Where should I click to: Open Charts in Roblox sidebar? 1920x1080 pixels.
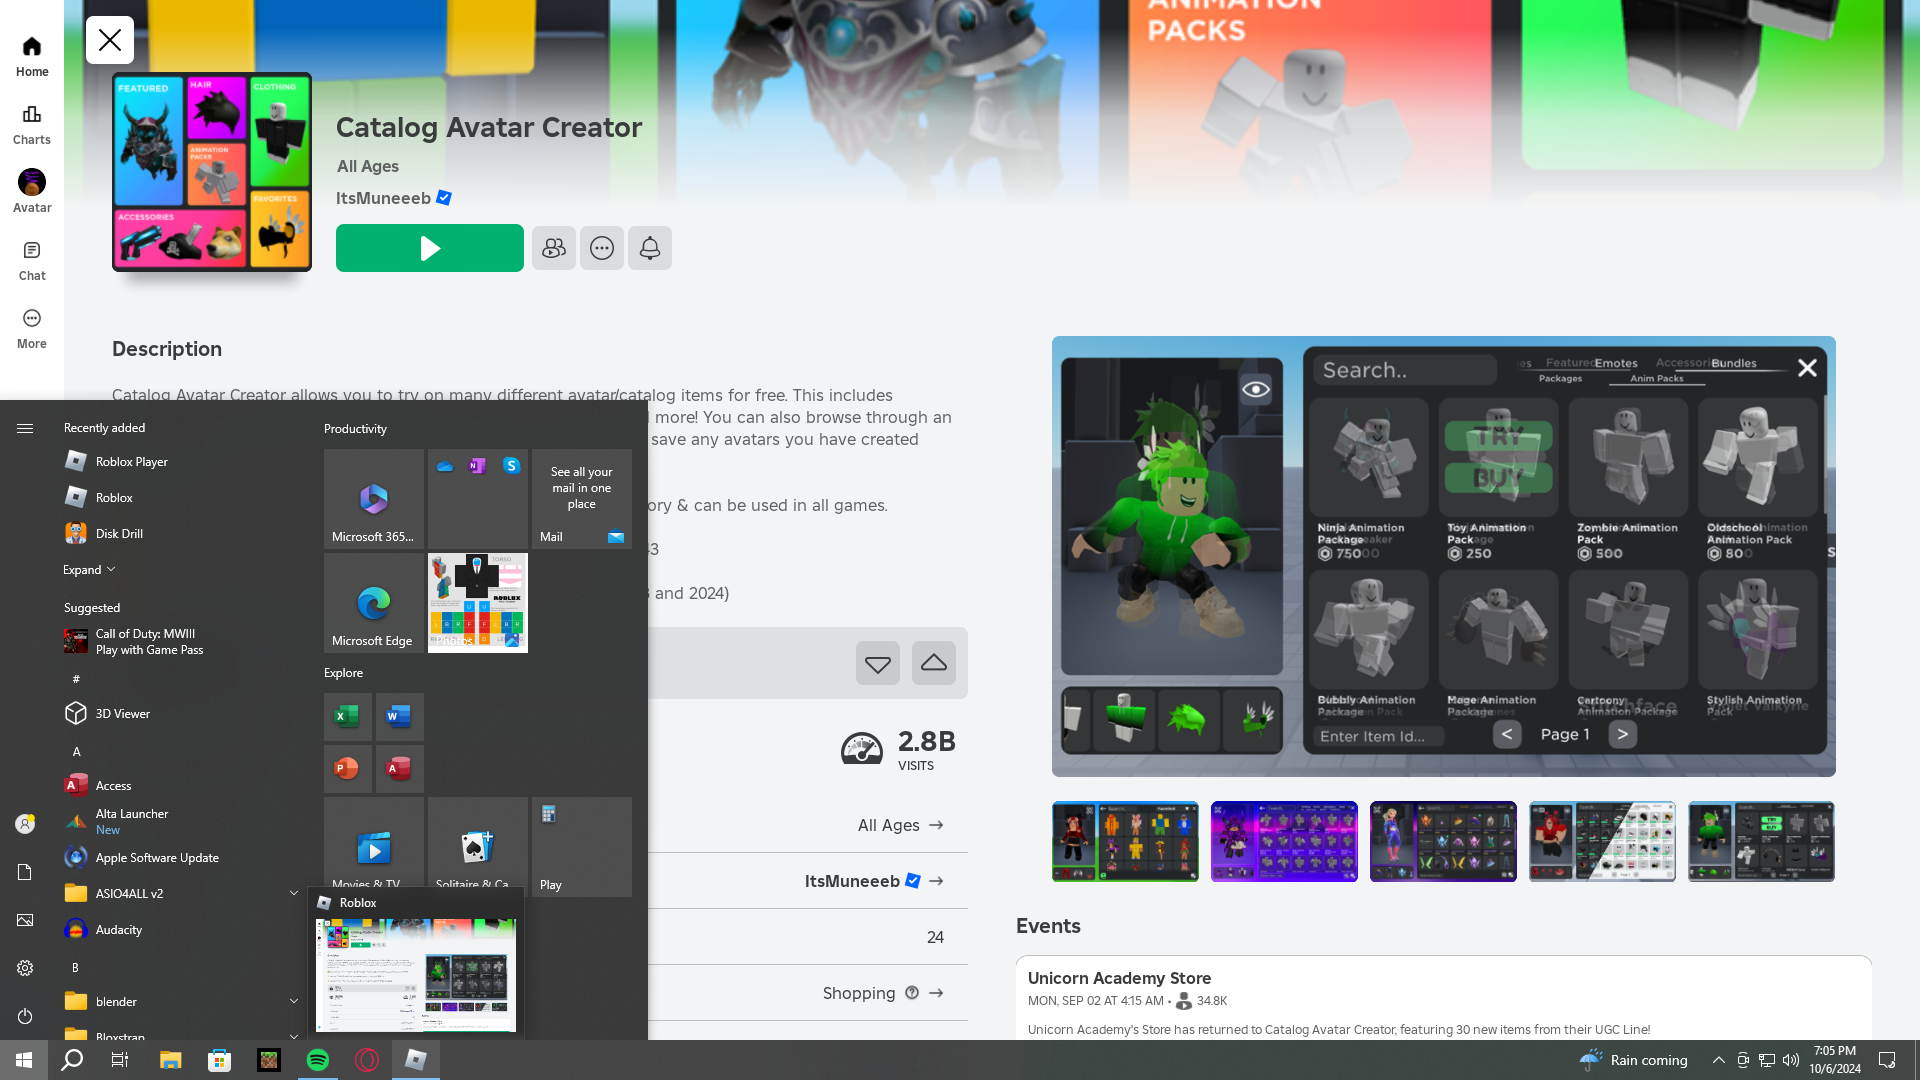pyautogui.click(x=32, y=124)
